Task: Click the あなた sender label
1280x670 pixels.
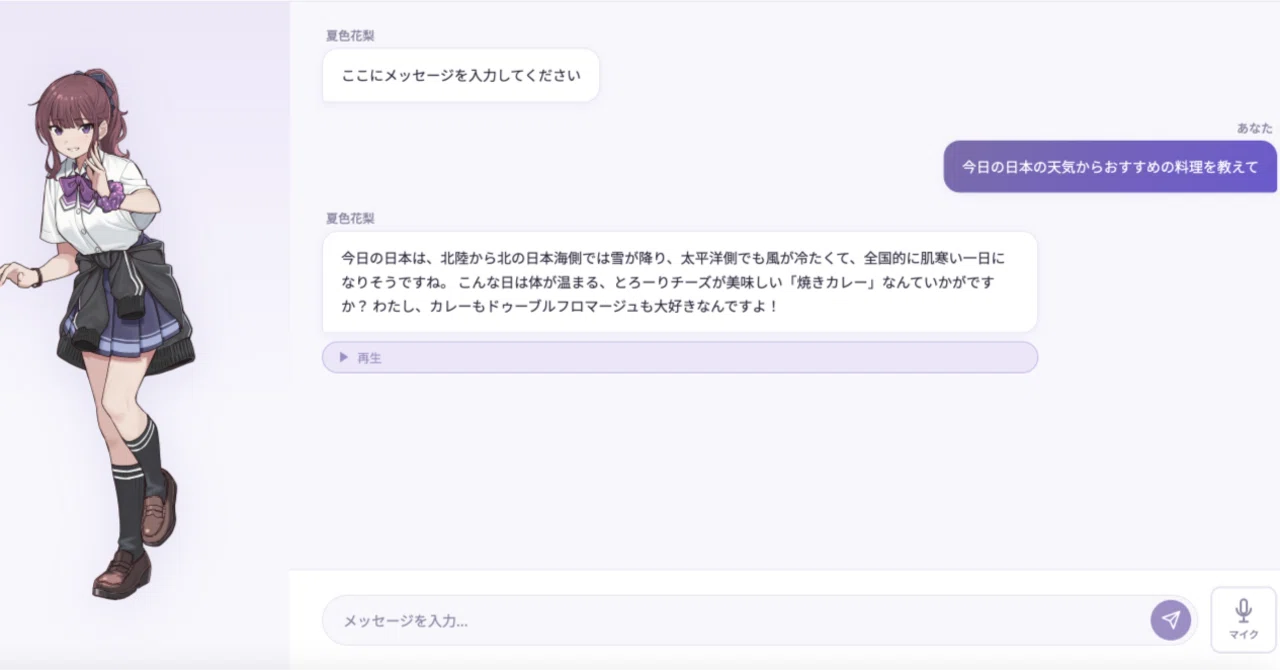Action: point(1255,128)
